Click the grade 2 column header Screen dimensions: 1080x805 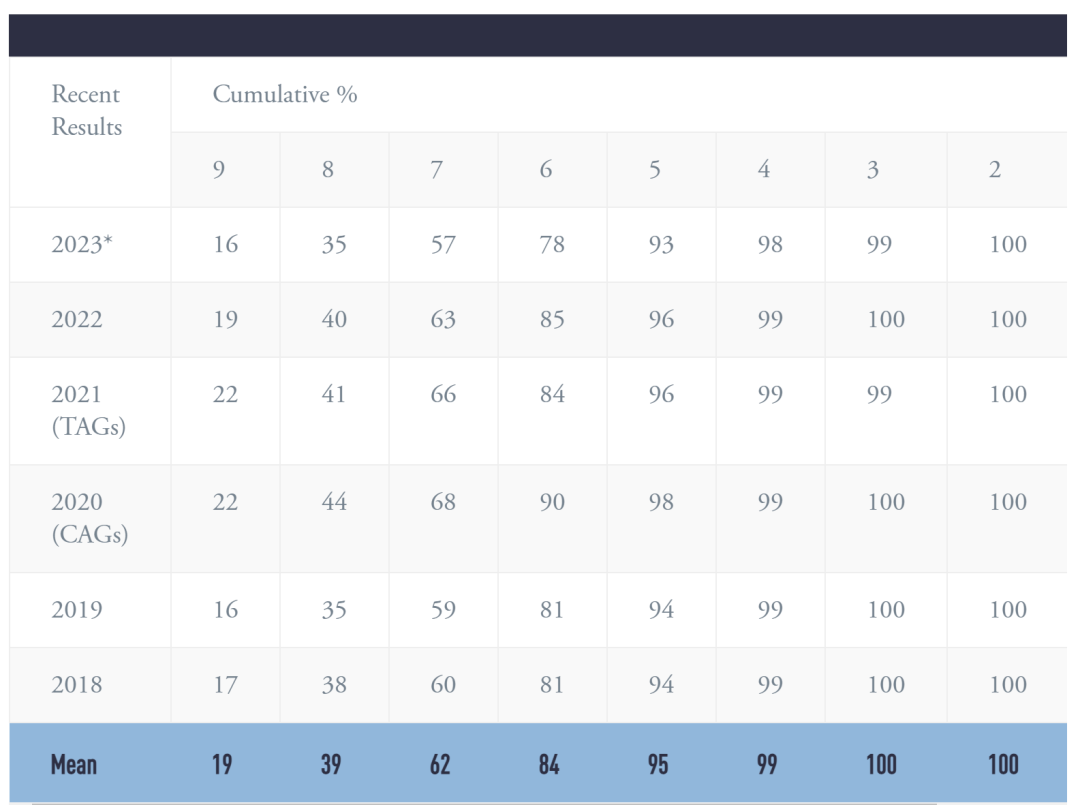(x=1007, y=169)
